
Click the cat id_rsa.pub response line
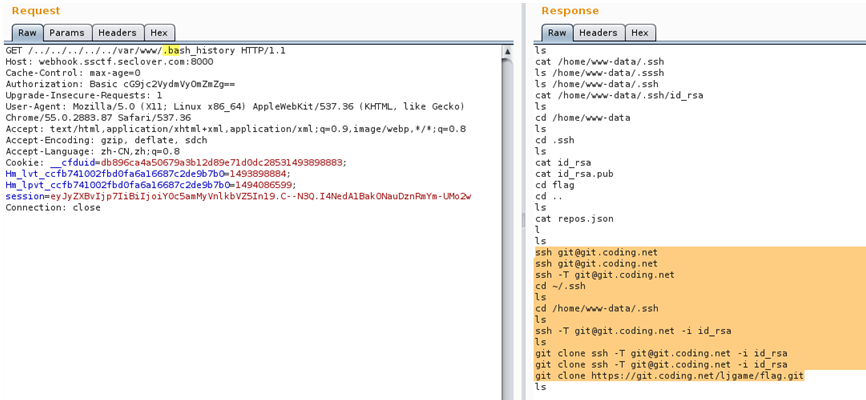[x=574, y=173]
